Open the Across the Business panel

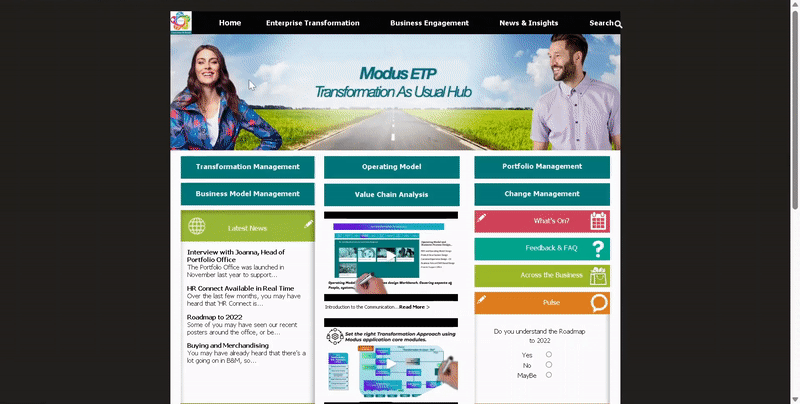point(542,275)
